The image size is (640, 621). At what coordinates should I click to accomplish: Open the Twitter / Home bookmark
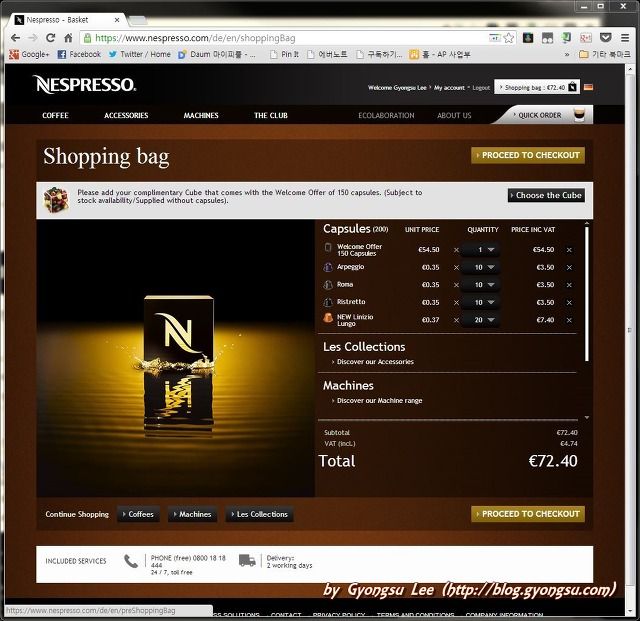click(140, 54)
